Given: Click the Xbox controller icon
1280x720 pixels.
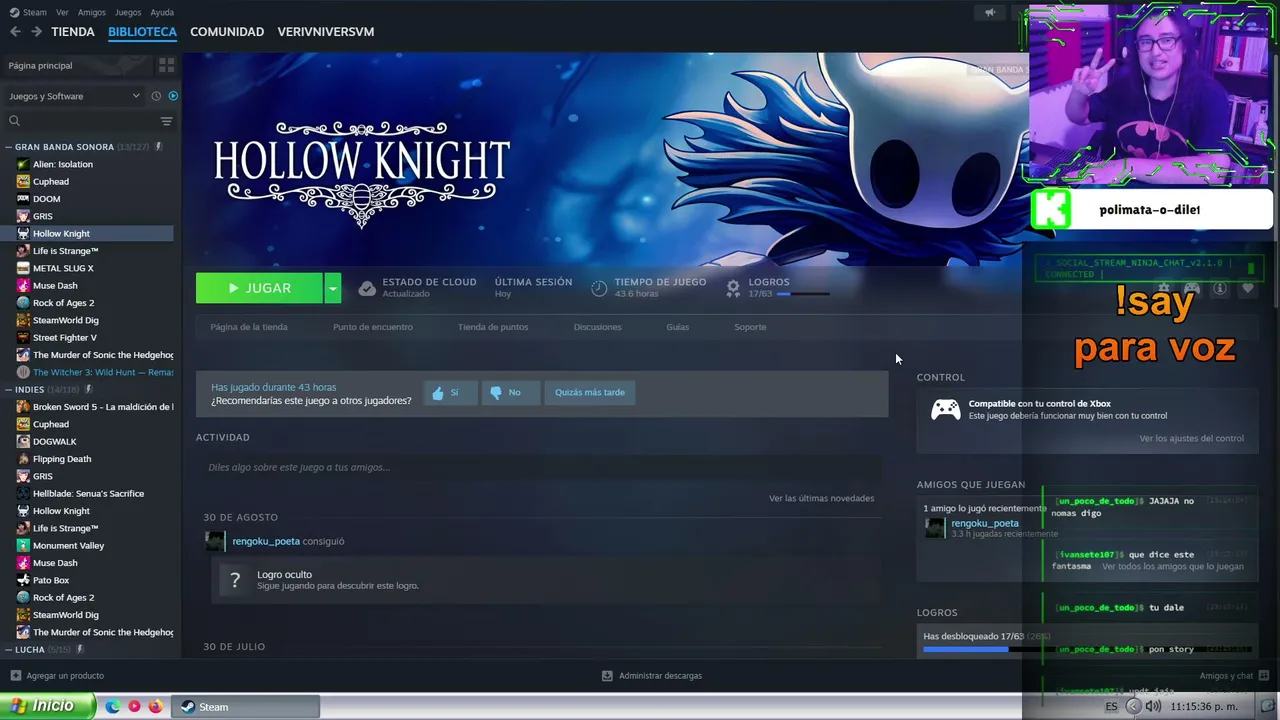Looking at the screenshot, I should click(x=946, y=410).
